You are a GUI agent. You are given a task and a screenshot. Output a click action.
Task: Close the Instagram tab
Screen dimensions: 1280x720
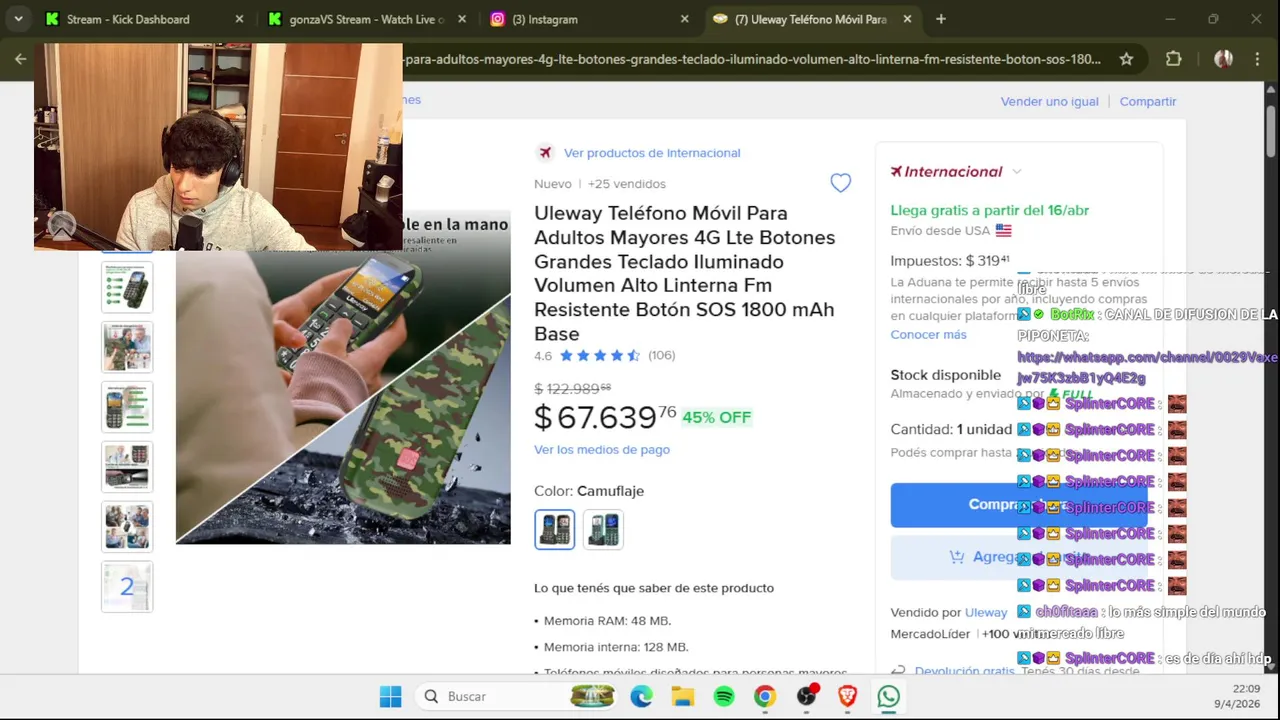(684, 19)
